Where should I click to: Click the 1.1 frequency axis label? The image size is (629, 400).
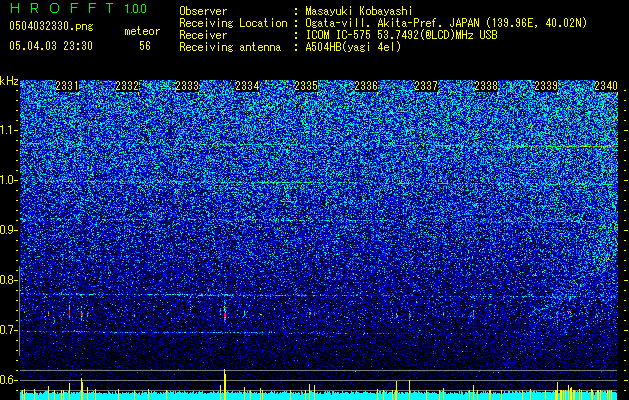[8, 130]
